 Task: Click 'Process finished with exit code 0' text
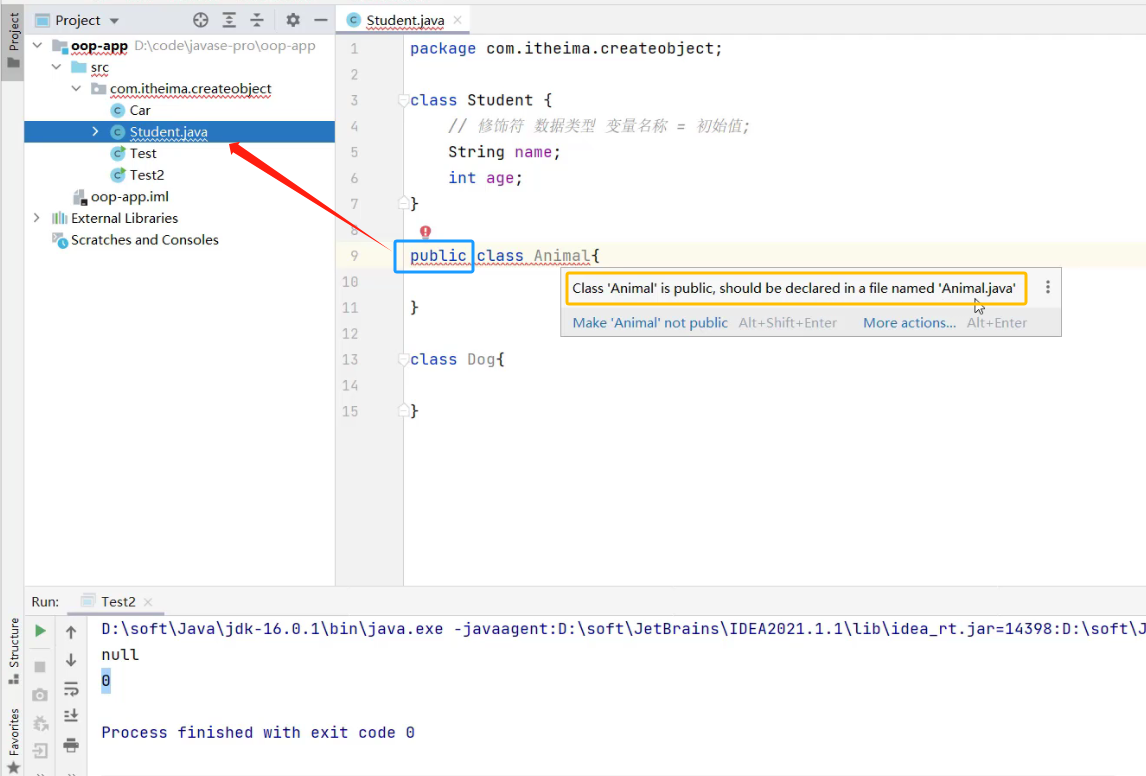click(x=258, y=732)
